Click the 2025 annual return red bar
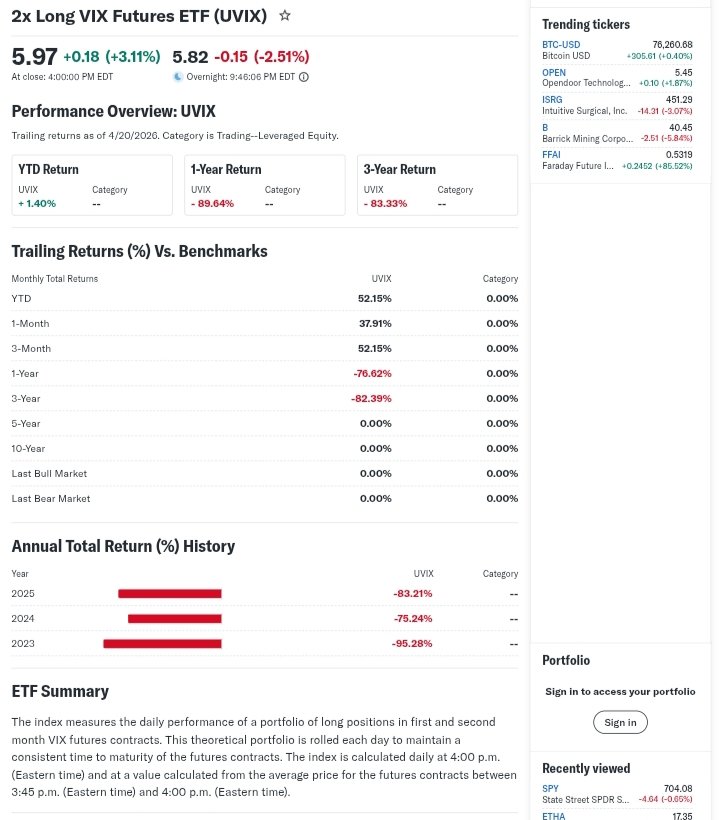This screenshot has height=820, width=719. [169, 593]
